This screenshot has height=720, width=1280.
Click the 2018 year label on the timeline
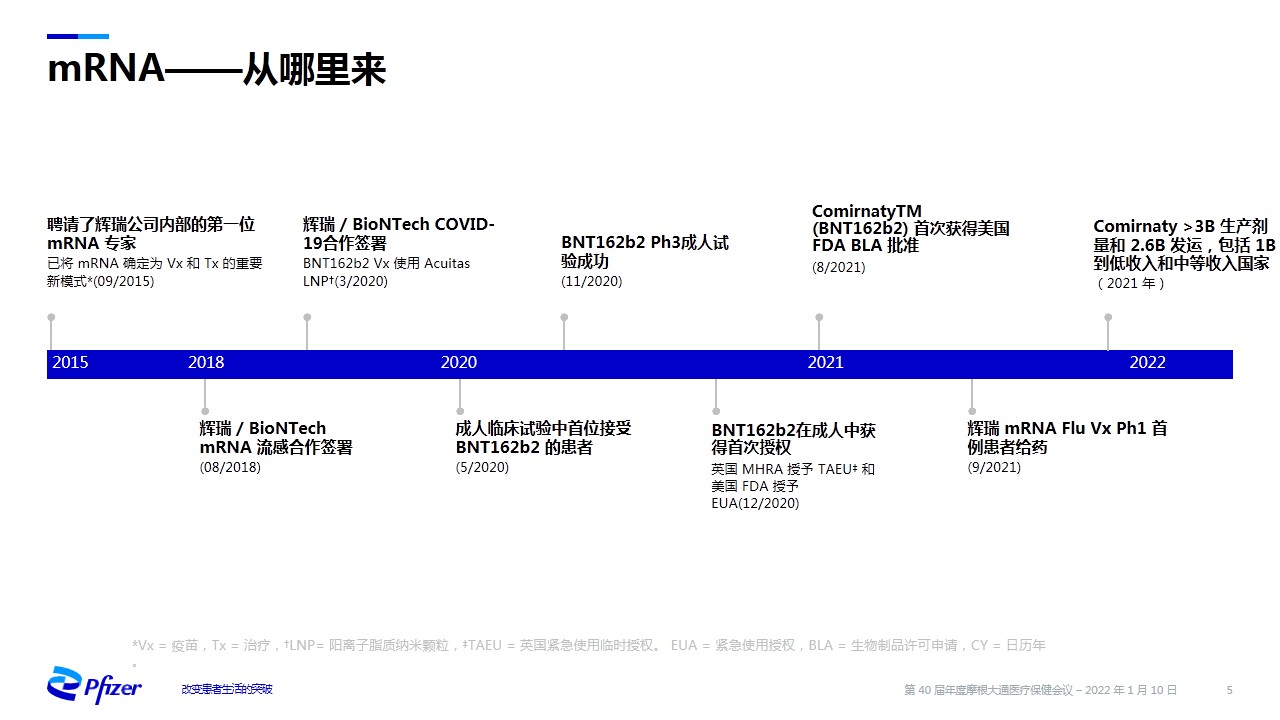(206, 363)
